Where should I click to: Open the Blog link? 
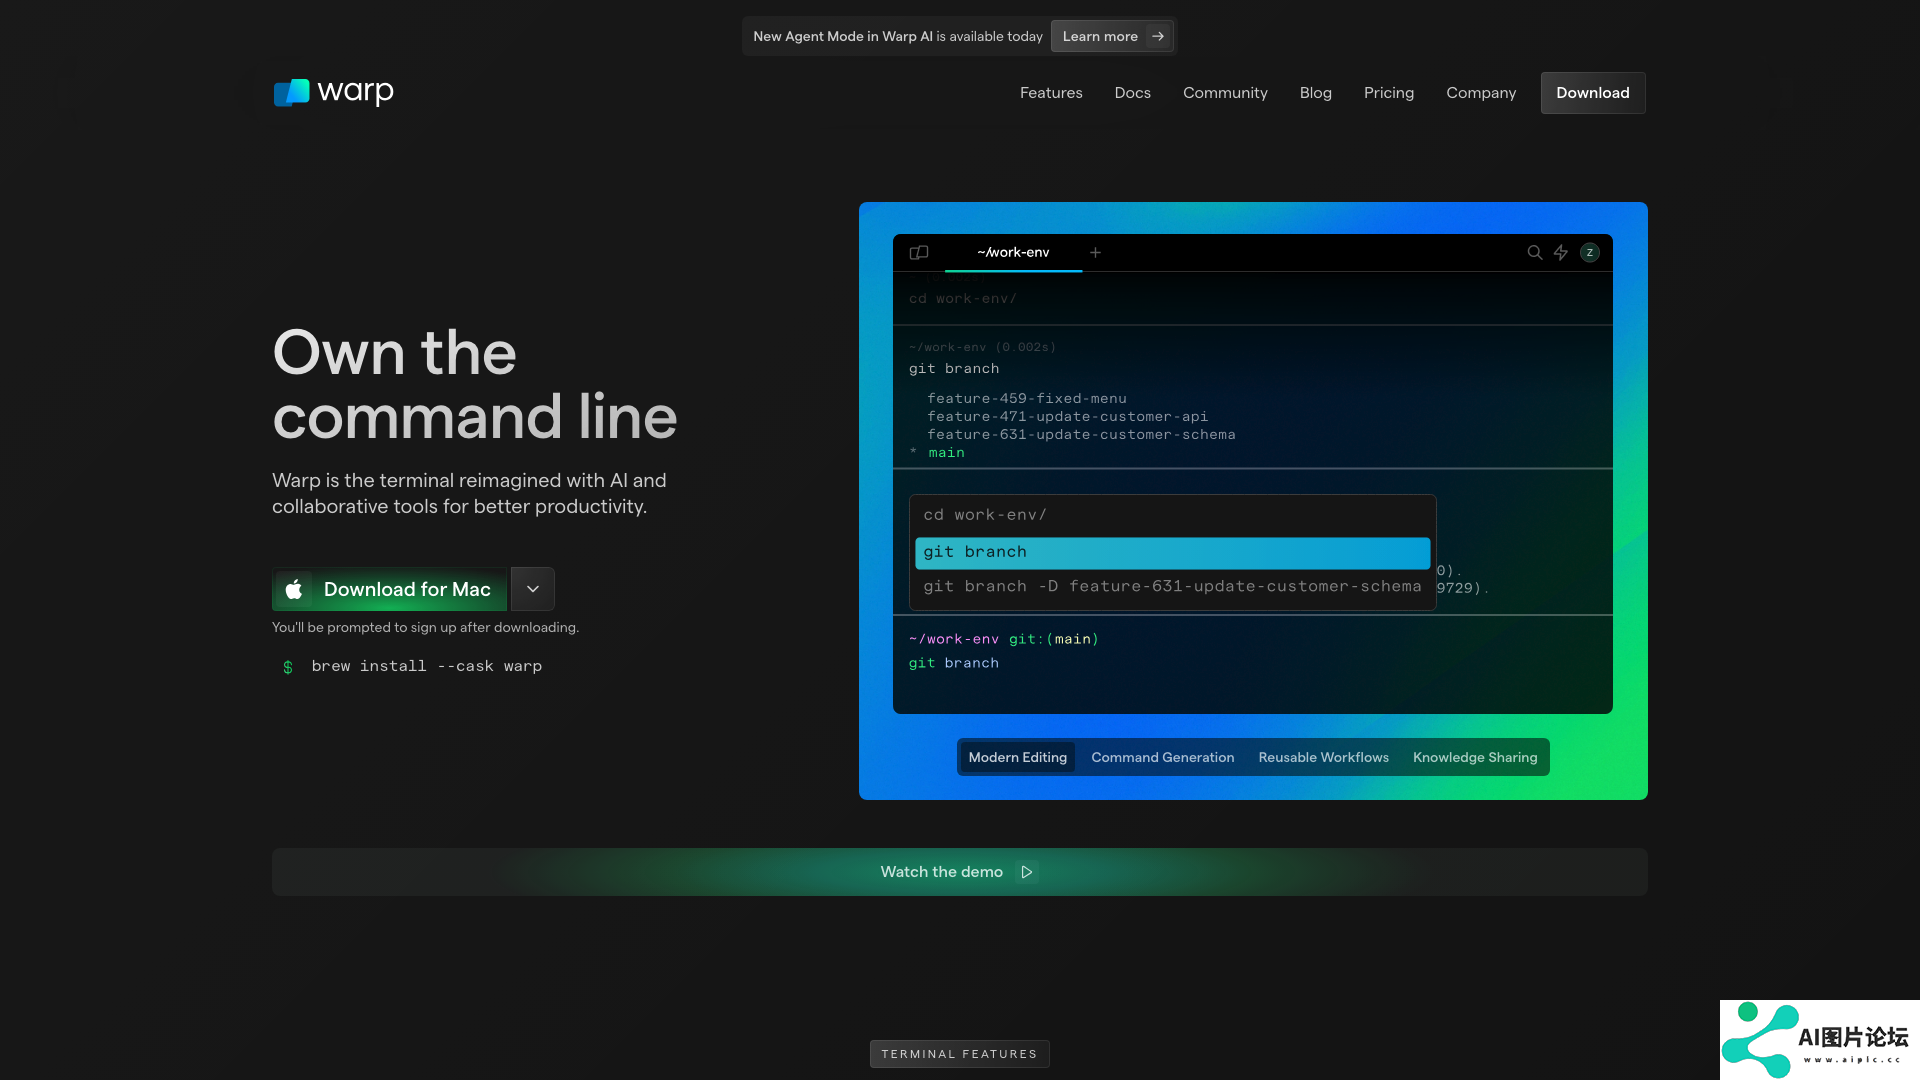click(1316, 93)
